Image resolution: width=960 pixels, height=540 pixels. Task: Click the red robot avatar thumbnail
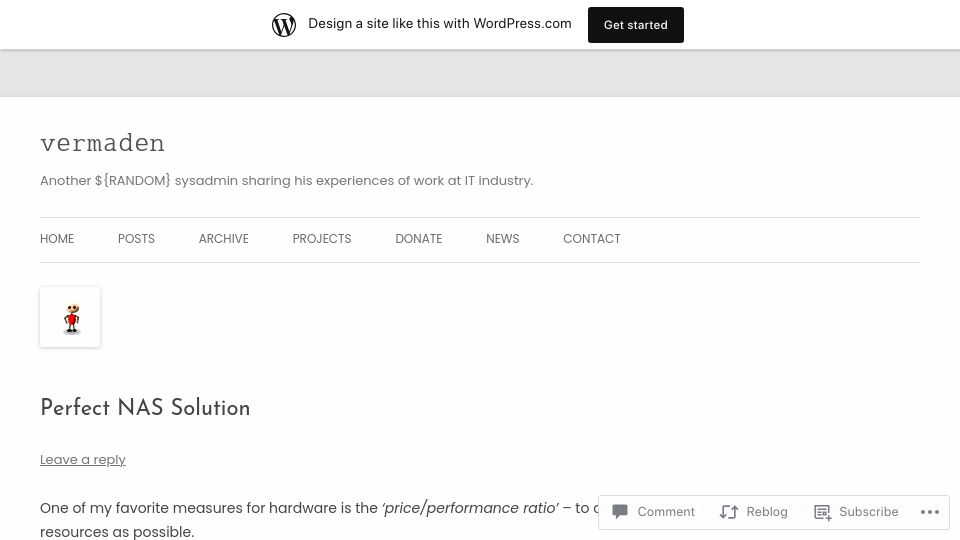coord(70,317)
